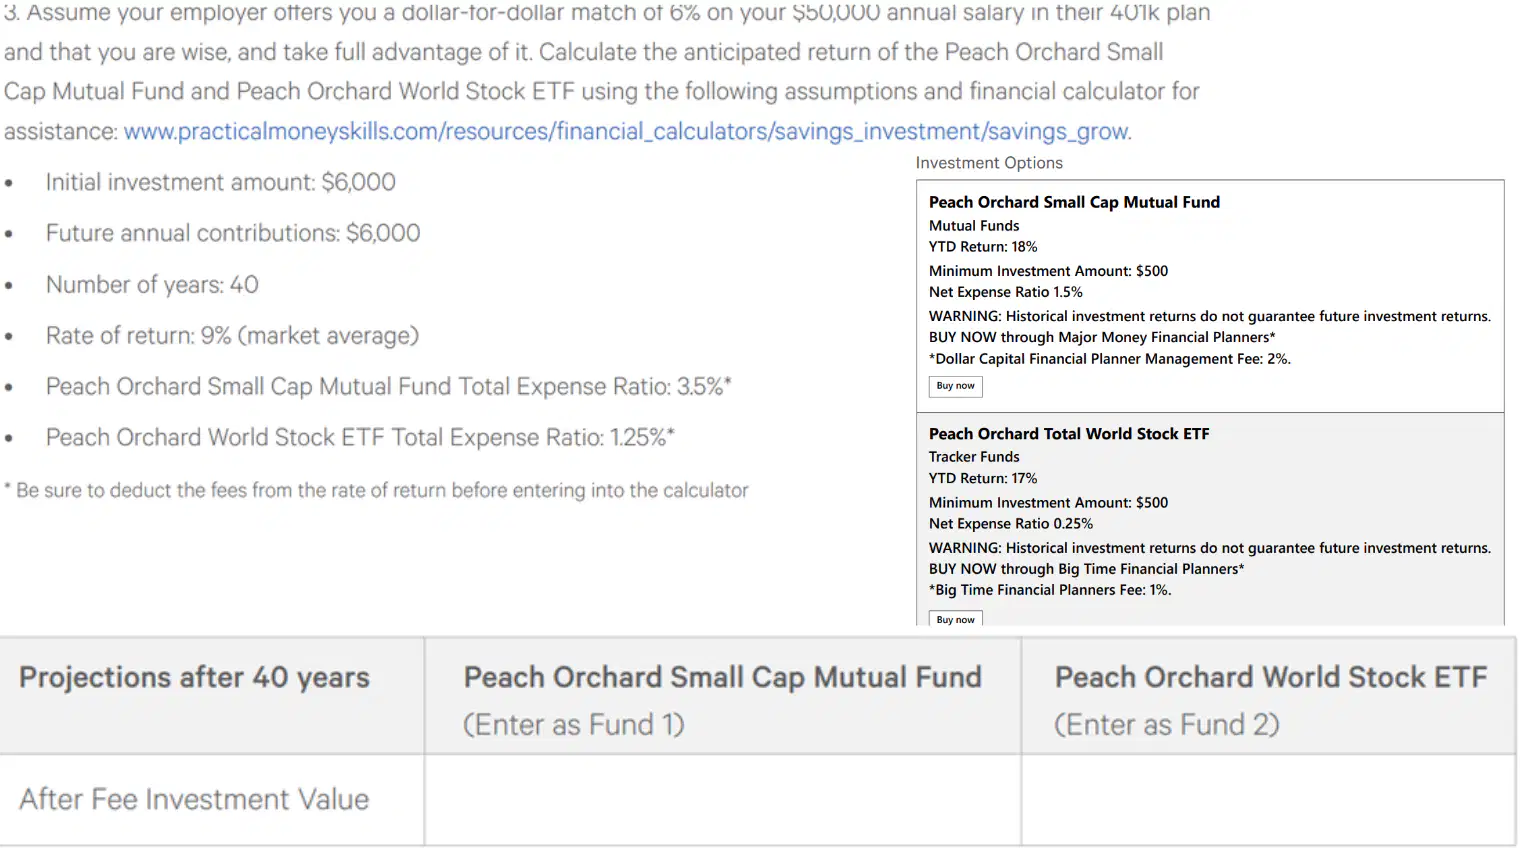Click the deduct fees footnote text
Viewport: 1526px width, 853px height.
pyautogui.click(x=376, y=490)
